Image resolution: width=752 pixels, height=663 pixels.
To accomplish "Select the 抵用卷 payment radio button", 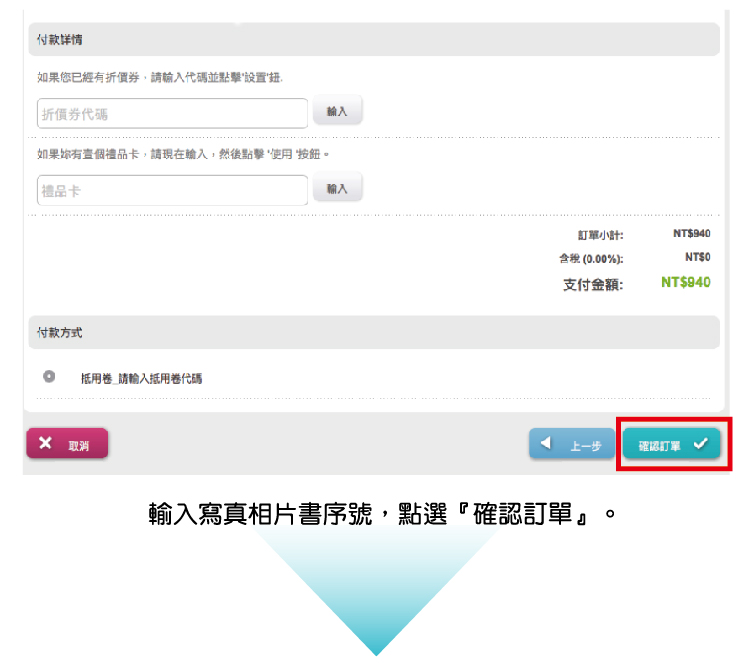I will 49,377.
